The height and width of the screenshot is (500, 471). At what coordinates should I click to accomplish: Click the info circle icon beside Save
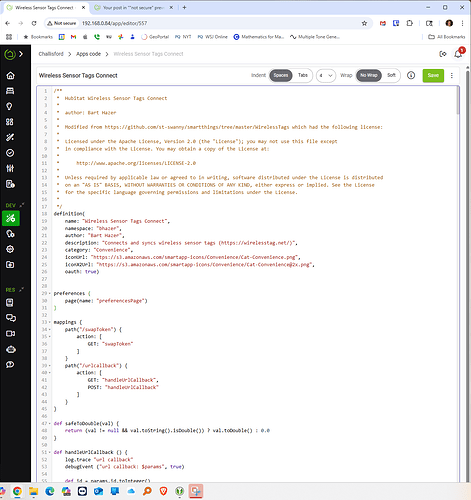click(411, 75)
